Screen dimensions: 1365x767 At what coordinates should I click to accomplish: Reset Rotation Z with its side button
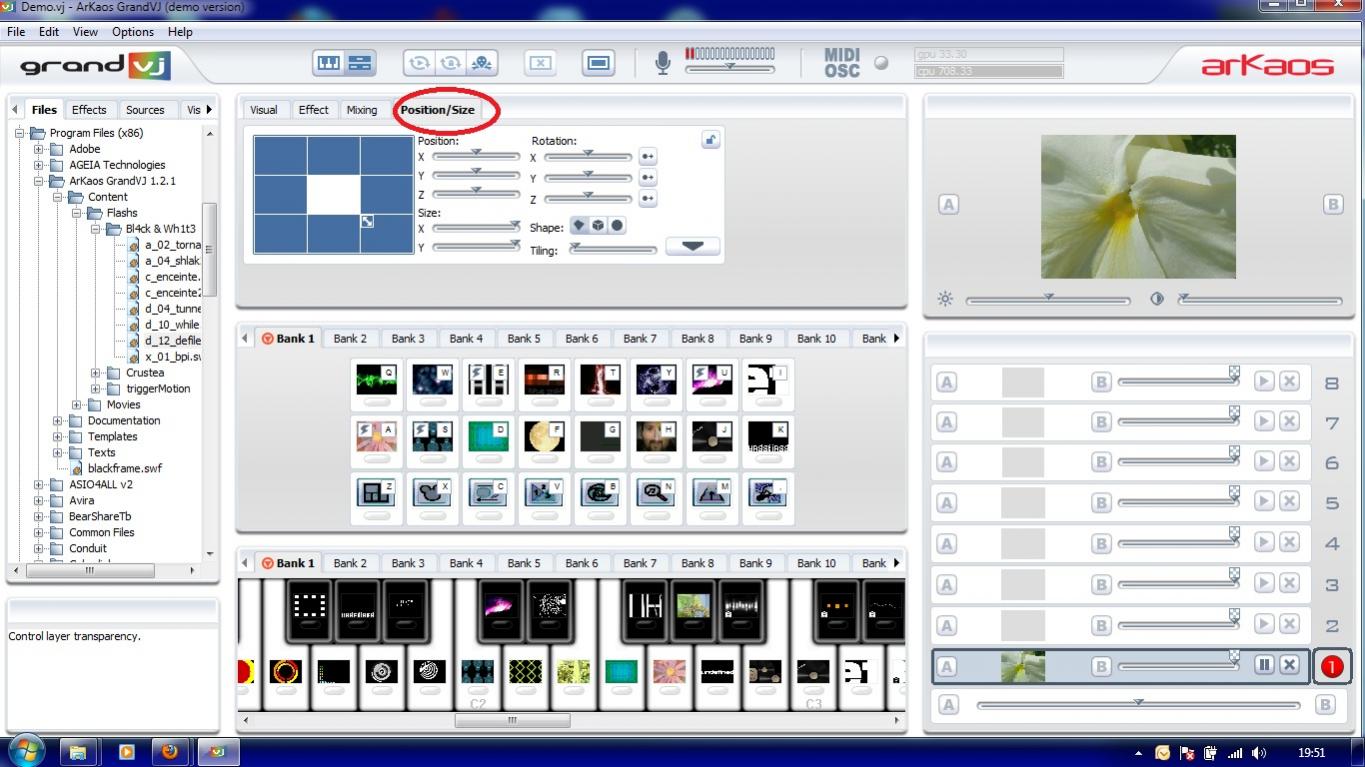coord(647,199)
